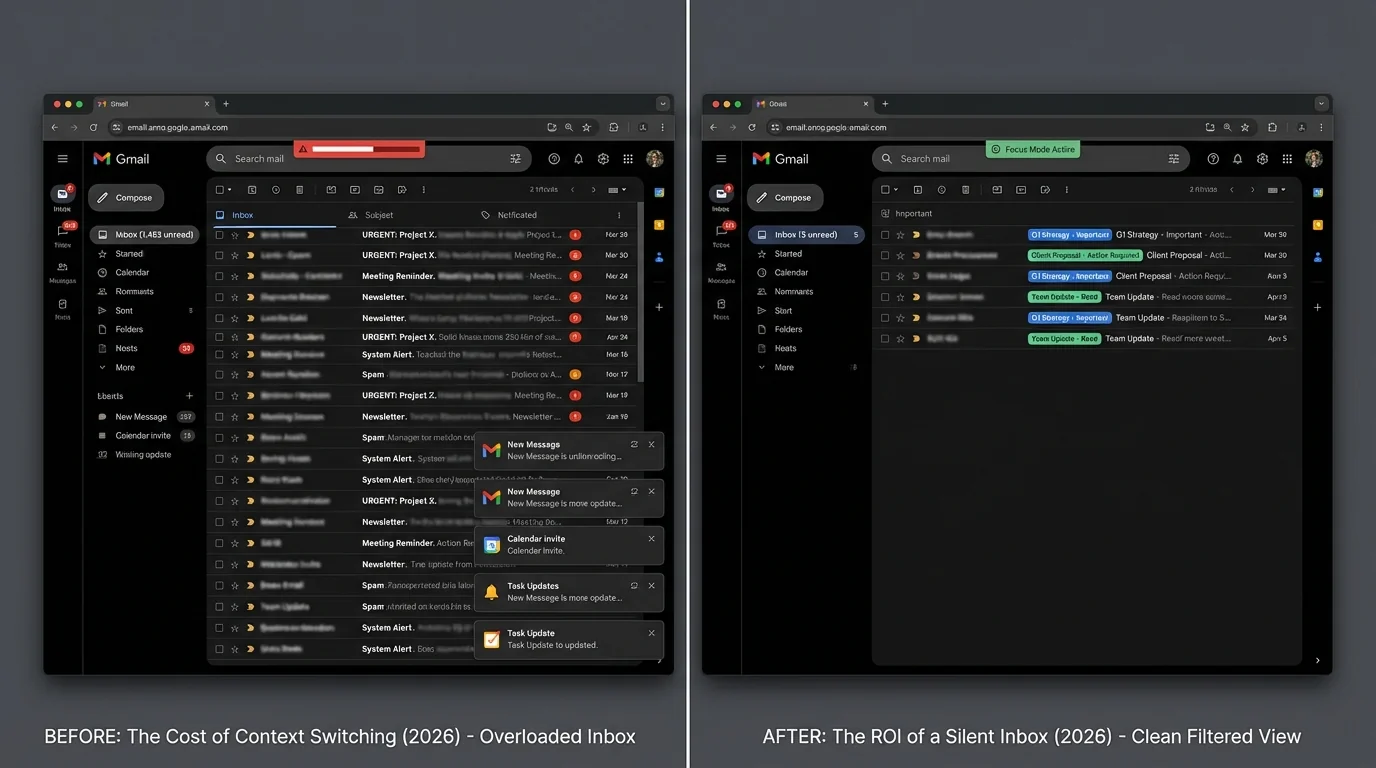Screen dimensions: 1376x768
Task: Open the Subject tab in the overloaded inbox
Action: pos(378,215)
